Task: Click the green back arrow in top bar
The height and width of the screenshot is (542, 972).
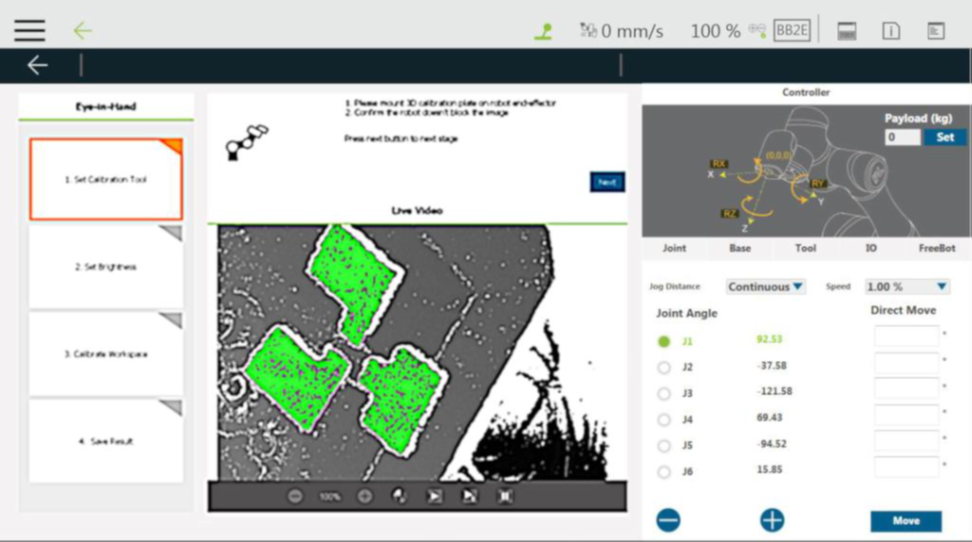Action: [82, 30]
